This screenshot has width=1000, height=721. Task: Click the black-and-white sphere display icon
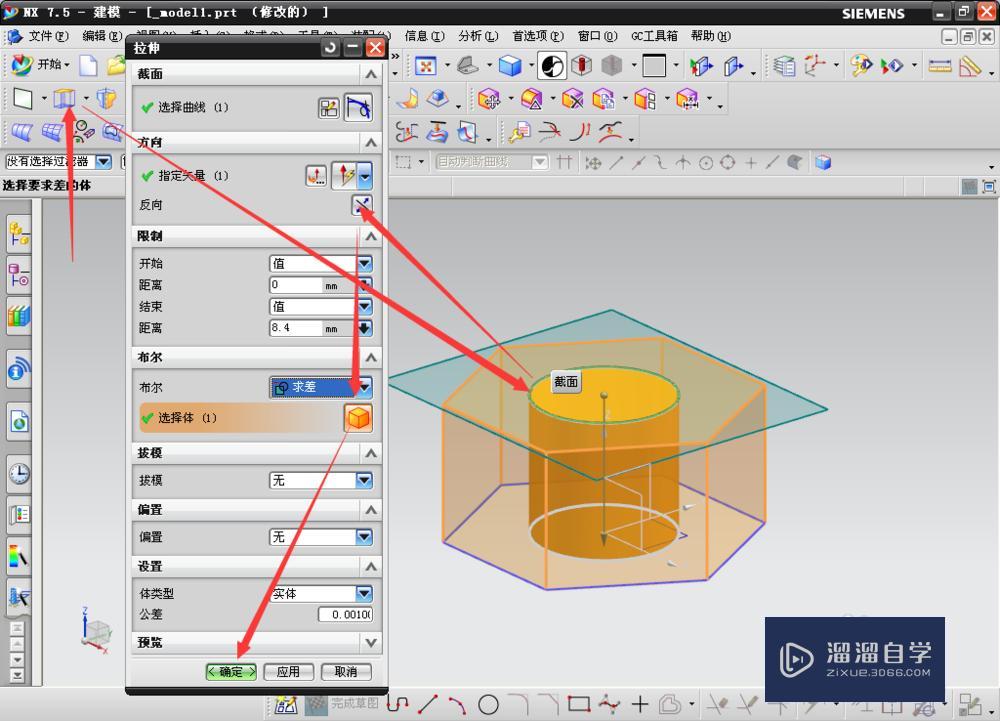point(552,66)
